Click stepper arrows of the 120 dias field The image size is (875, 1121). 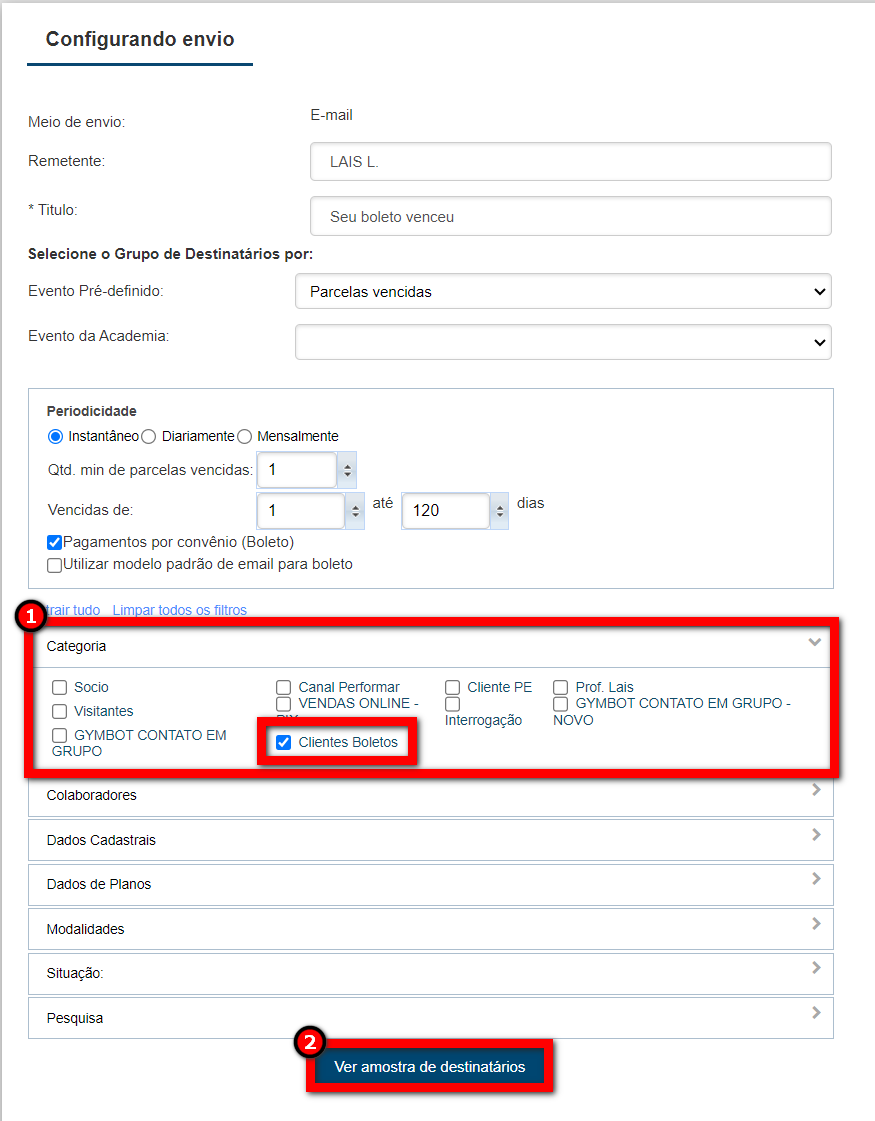[x=499, y=511]
